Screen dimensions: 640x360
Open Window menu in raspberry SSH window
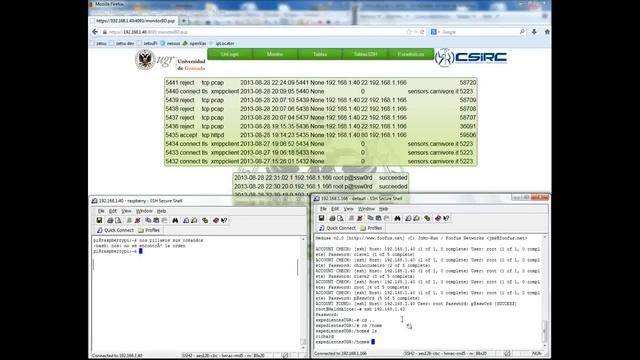[x=144, y=211]
